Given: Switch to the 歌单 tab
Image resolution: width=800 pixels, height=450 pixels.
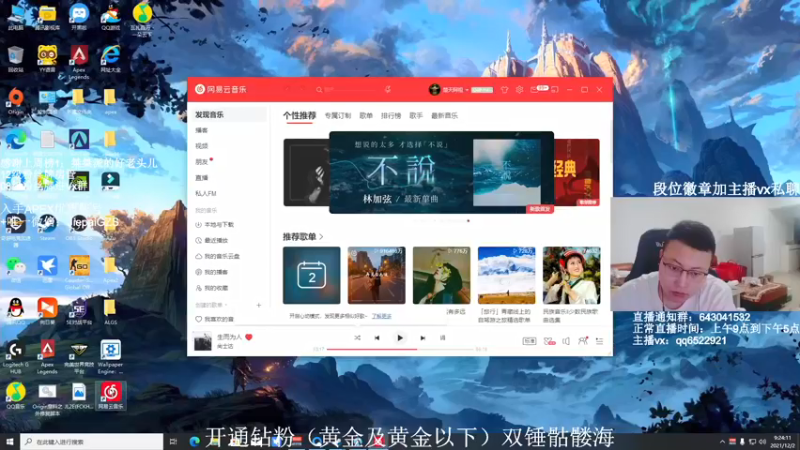Looking at the screenshot, I should click(x=366, y=116).
